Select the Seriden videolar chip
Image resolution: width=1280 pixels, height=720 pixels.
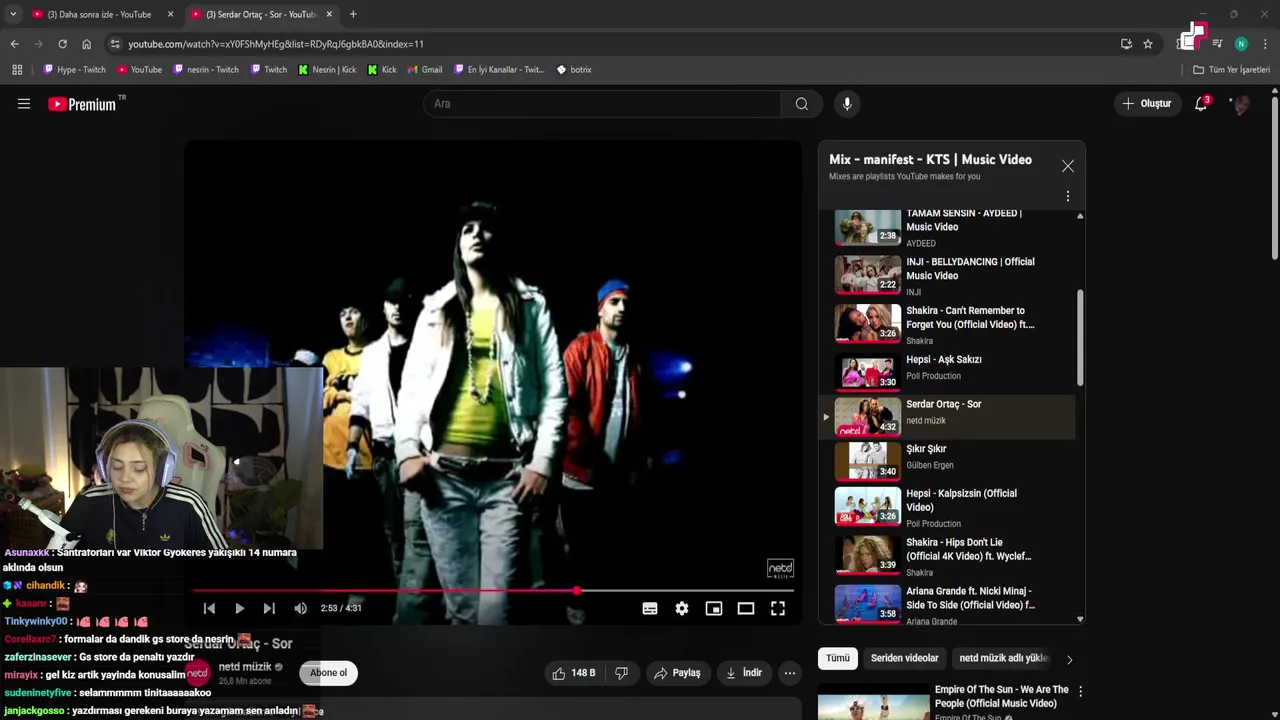click(x=905, y=658)
